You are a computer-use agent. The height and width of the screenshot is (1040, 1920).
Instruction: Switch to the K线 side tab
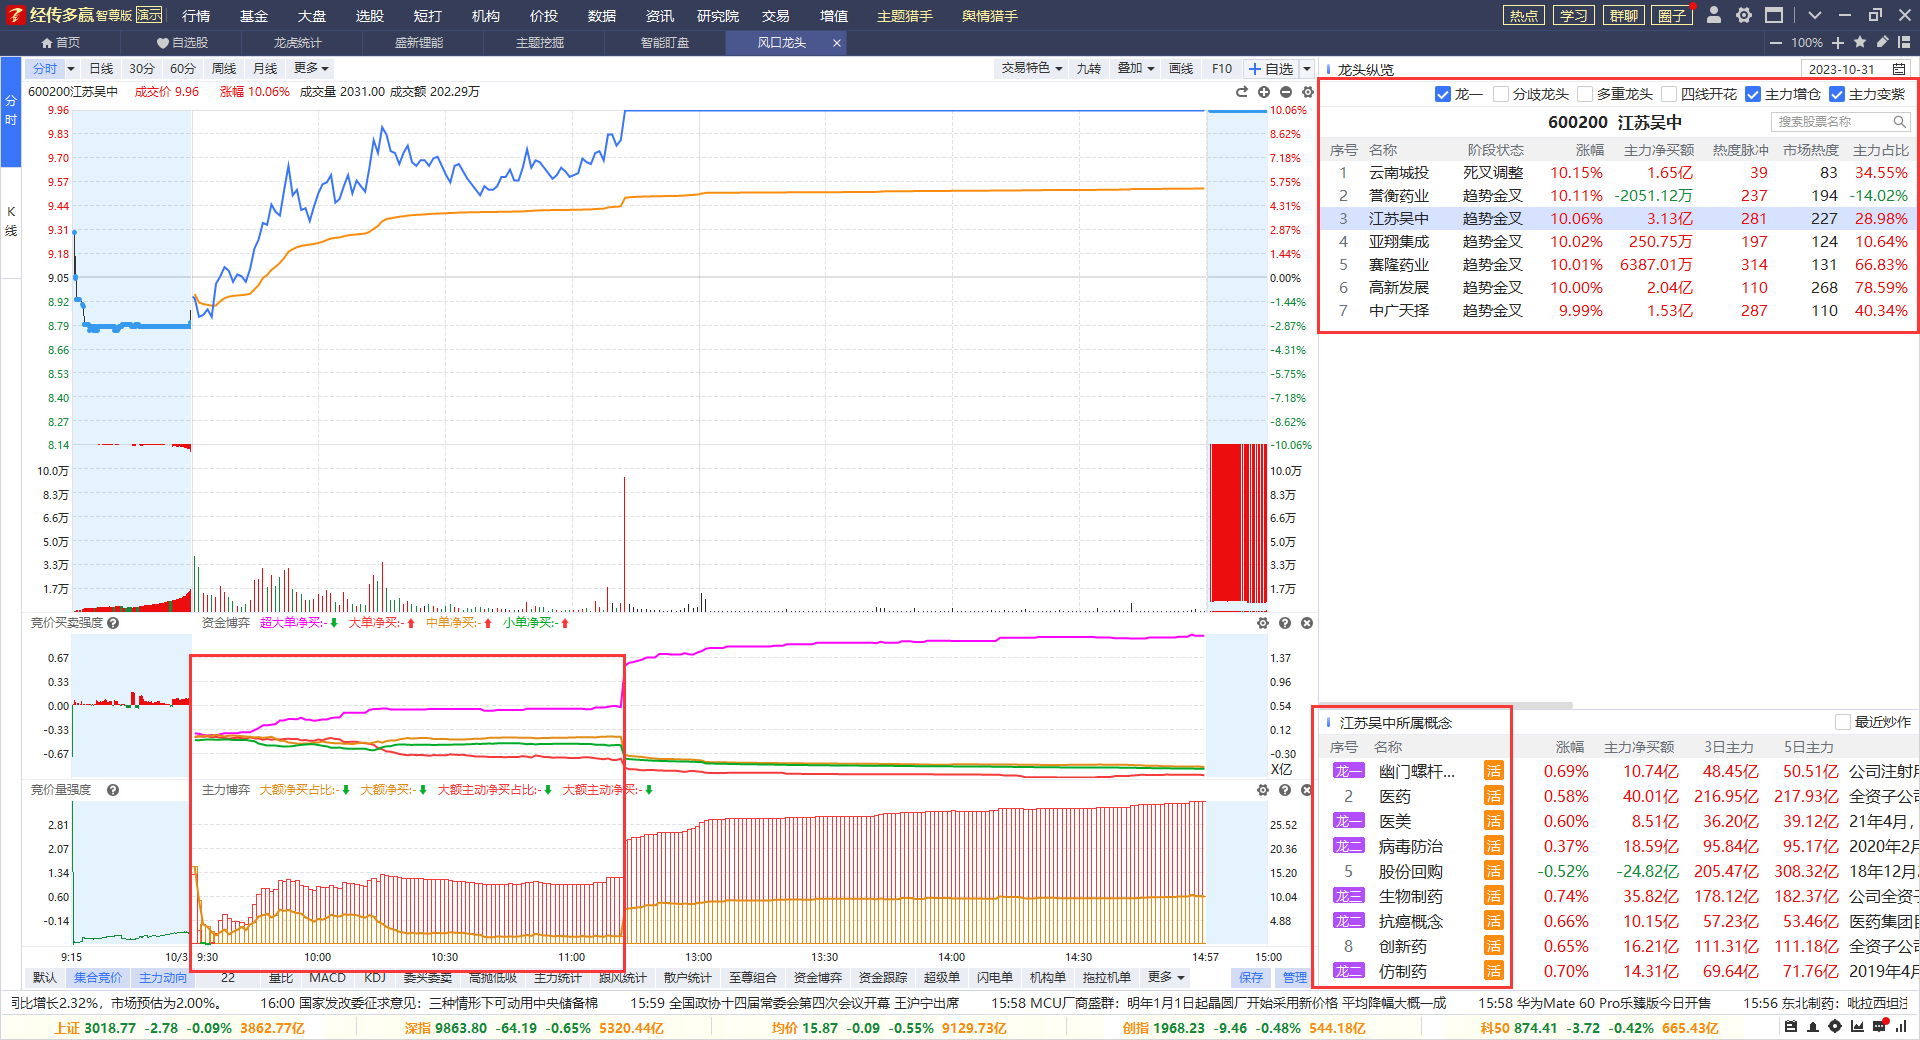point(11,221)
